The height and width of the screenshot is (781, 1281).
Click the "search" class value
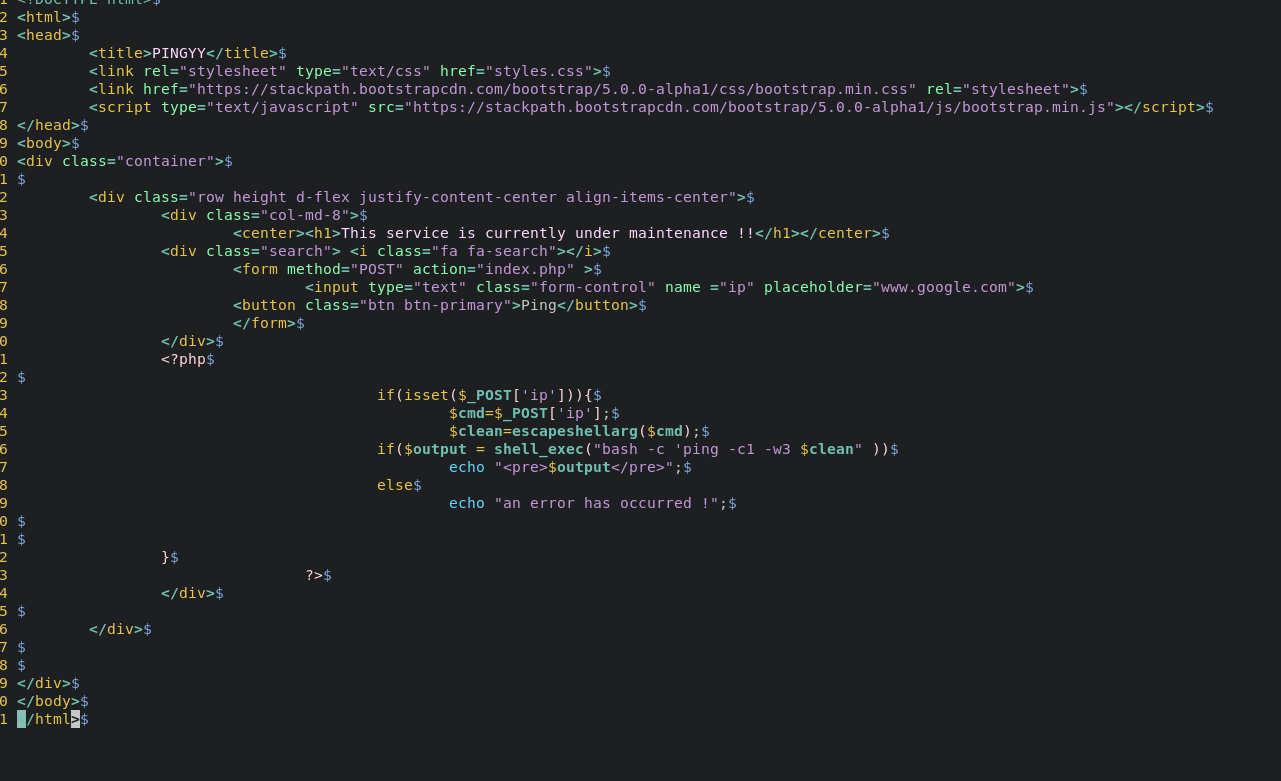tap(296, 251)
